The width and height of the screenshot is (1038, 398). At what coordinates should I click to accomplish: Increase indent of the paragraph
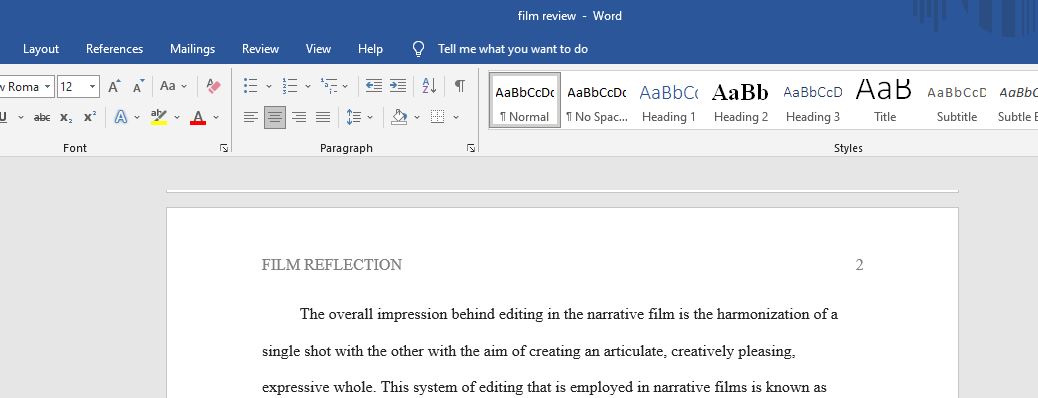pos(398,85)
